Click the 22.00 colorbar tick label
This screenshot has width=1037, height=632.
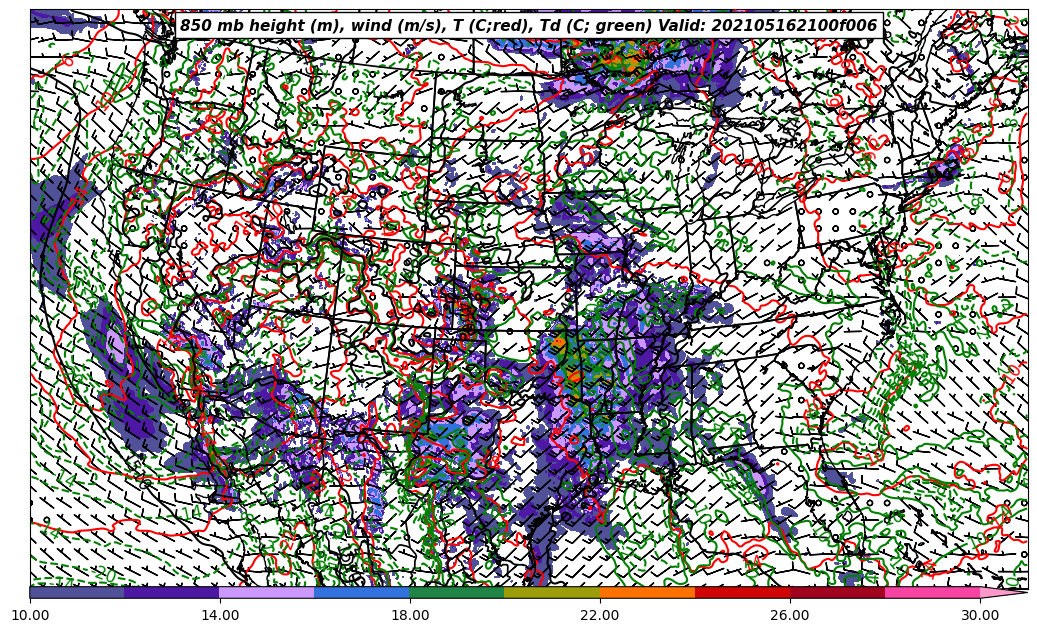click(x=600, y=616)
